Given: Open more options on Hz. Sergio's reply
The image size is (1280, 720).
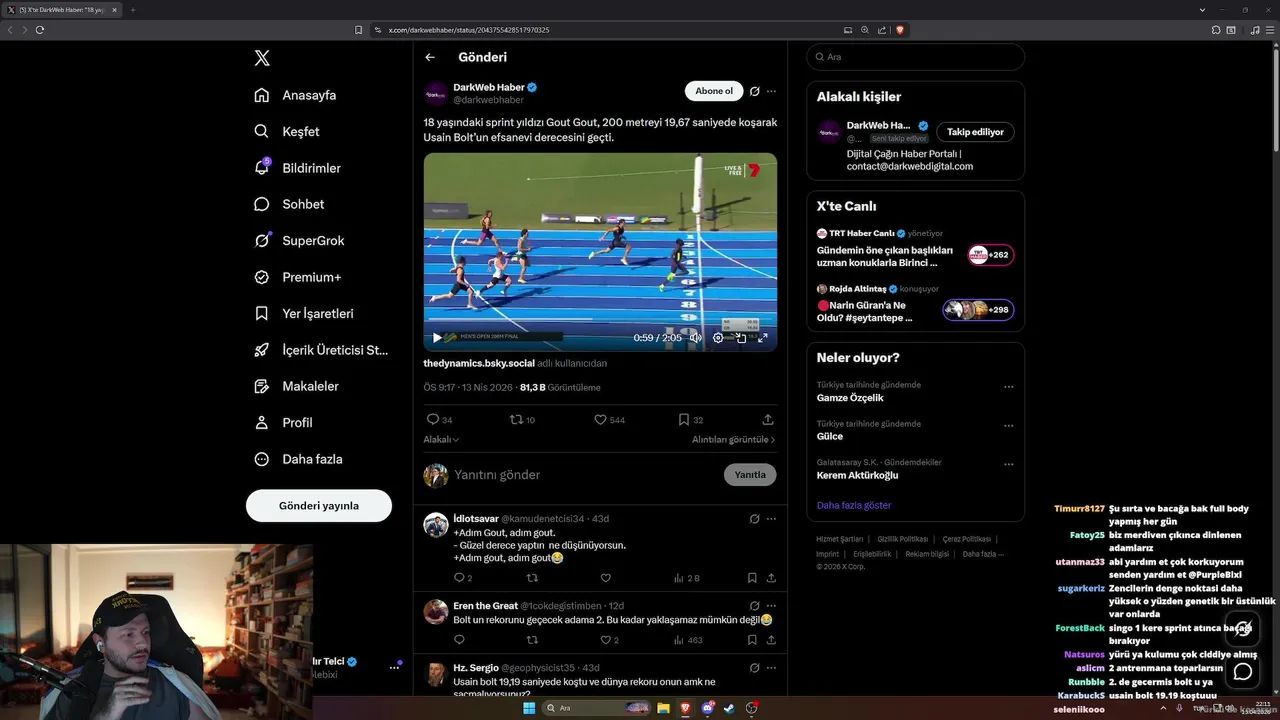Looking at the screenshot, I should pyautogui.click(x=771, y=668).
